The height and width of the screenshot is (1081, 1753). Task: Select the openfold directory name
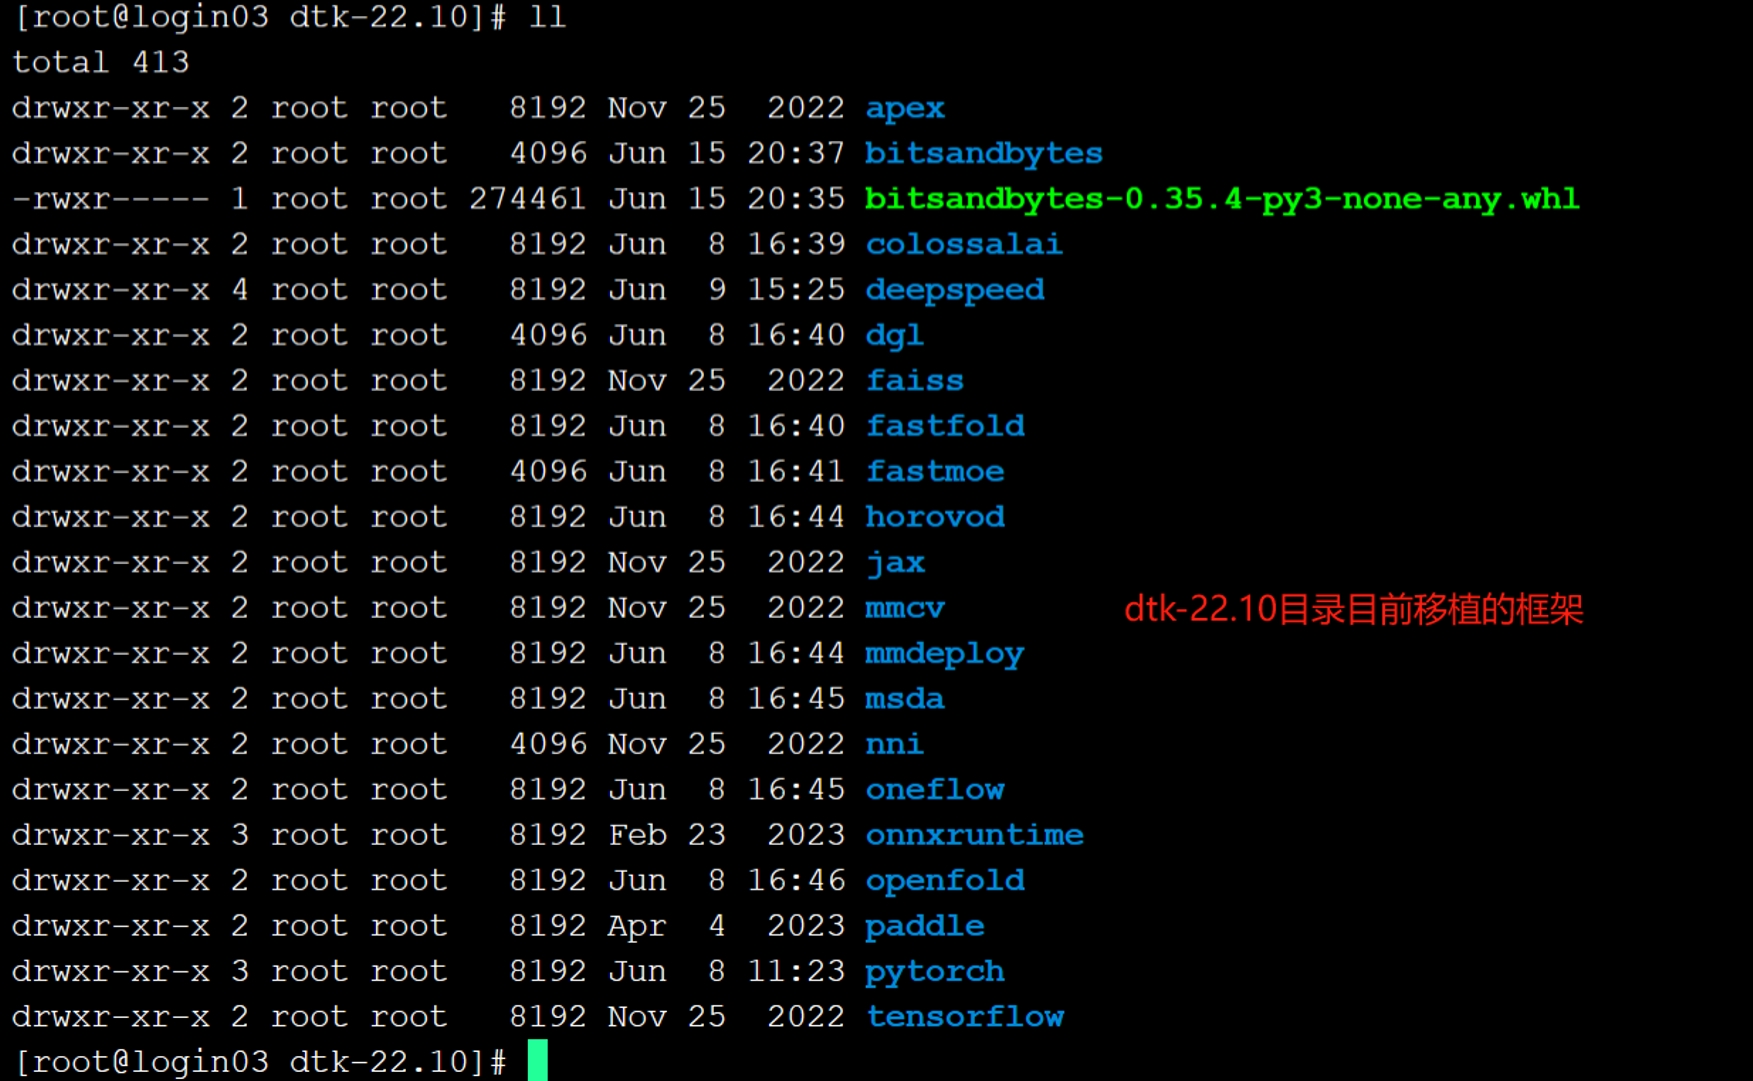pos(945,881)
